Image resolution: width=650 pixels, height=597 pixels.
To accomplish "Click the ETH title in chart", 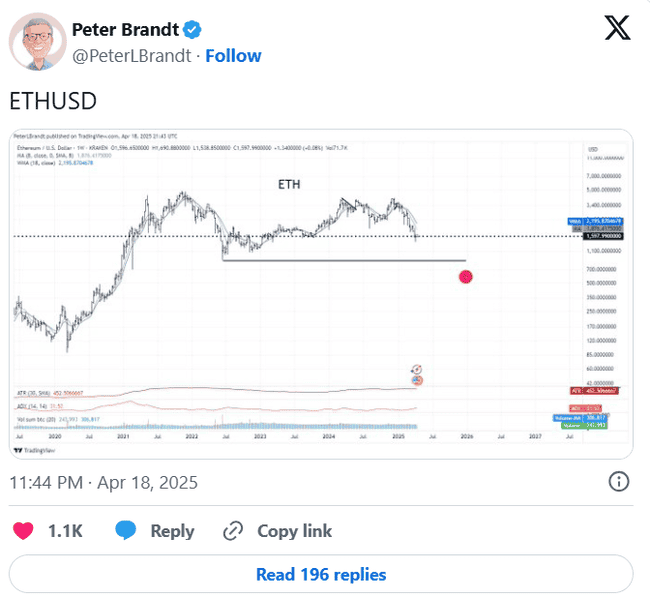I will pos(289,185).
